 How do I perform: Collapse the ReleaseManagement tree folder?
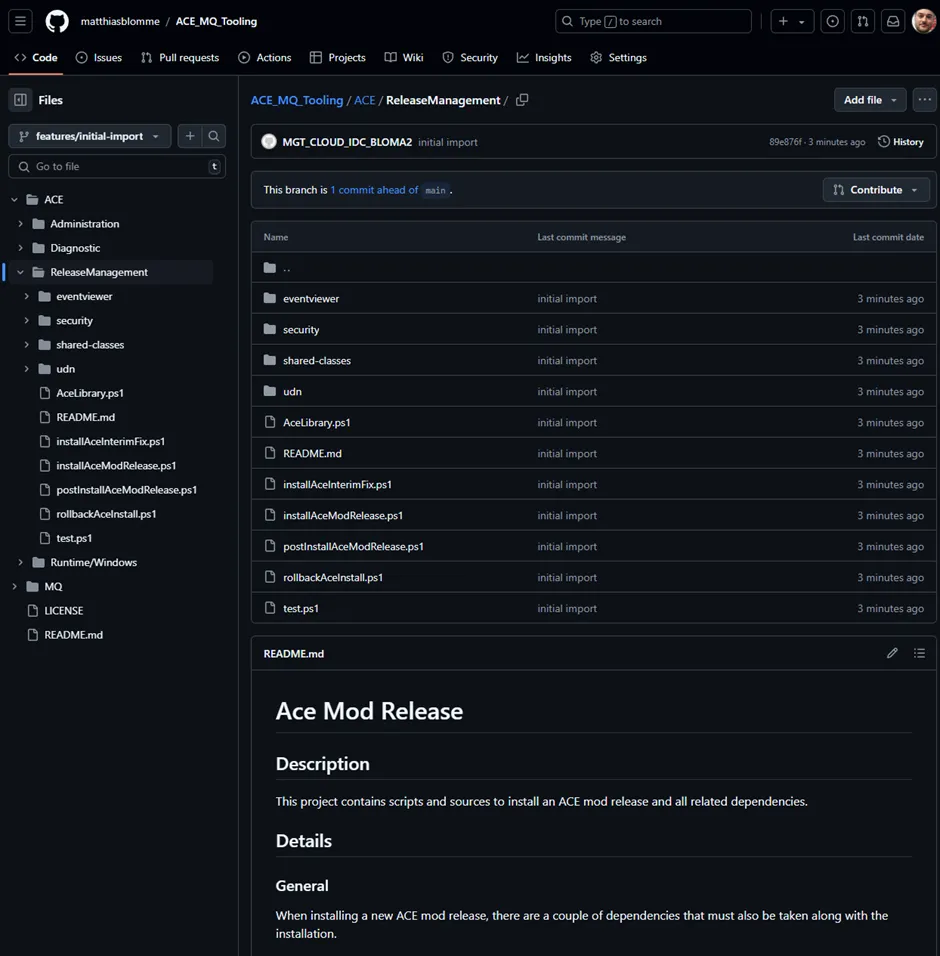(x=20, y=272)
